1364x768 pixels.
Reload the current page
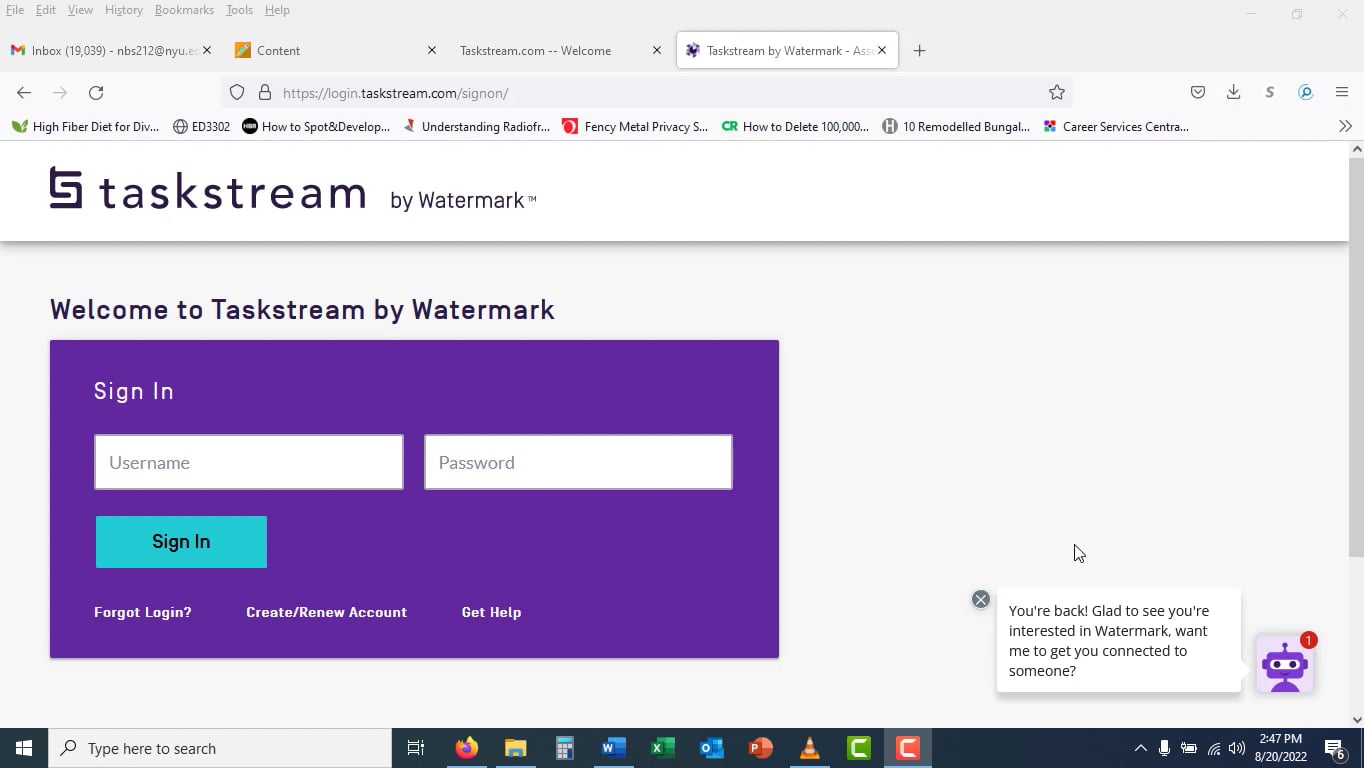[96, 93]
